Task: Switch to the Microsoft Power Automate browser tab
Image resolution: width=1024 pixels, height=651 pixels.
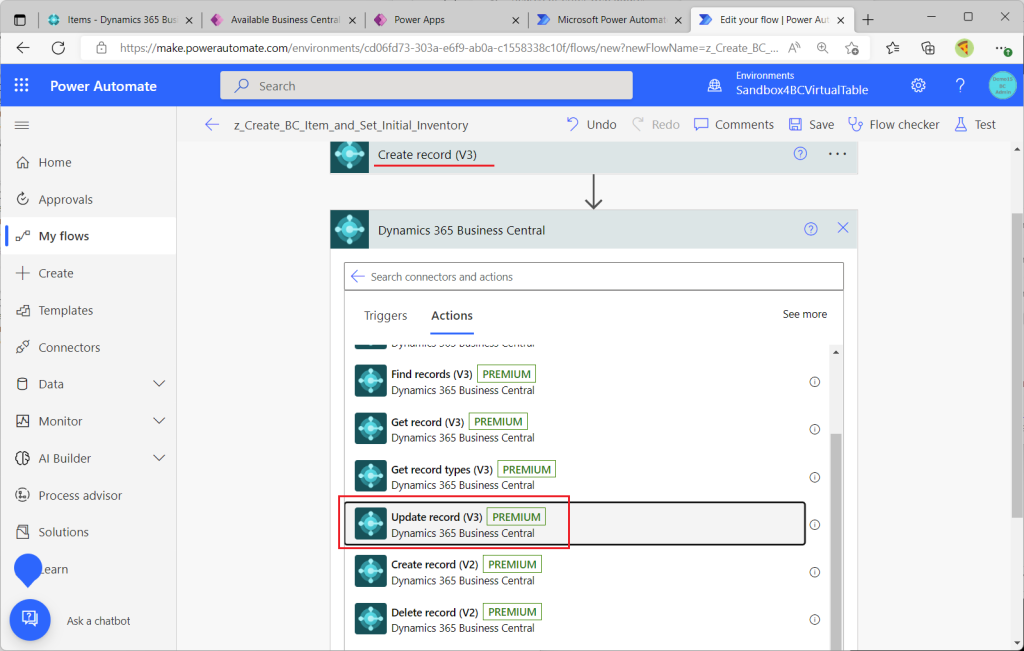Action: (609, 20)
